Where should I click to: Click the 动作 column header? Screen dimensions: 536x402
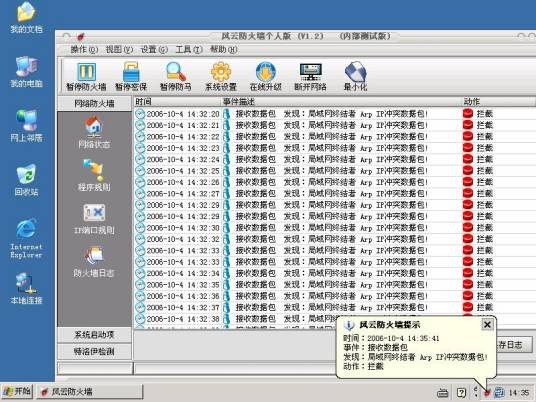(499, 102)
